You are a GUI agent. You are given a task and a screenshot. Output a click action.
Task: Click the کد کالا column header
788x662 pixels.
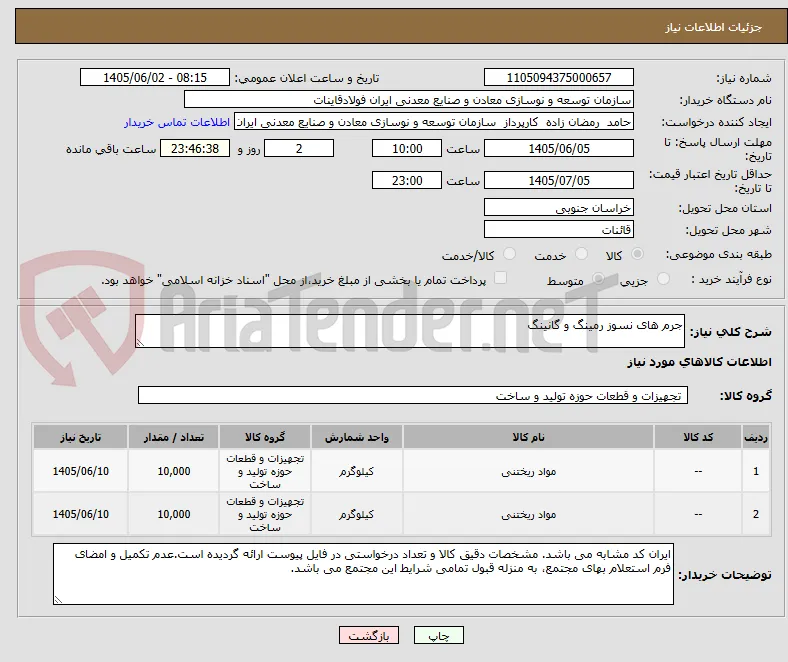click(x=698, y=437)
